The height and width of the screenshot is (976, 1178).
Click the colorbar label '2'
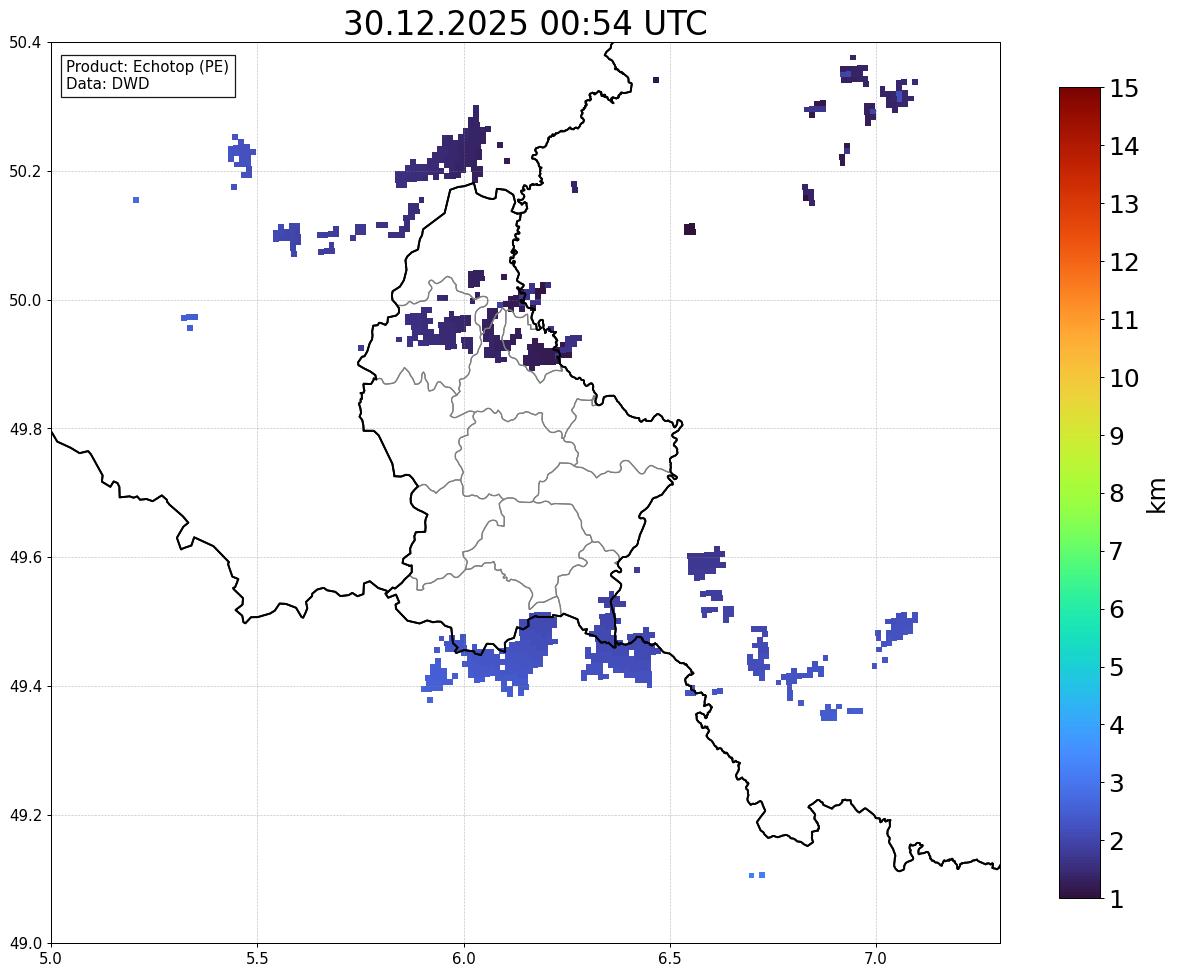(1116, 841)
